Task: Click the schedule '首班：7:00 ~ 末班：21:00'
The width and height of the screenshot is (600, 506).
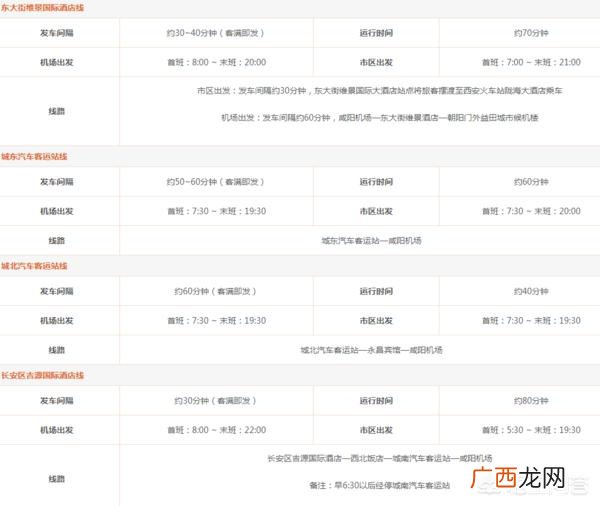Action: (531, 62)
